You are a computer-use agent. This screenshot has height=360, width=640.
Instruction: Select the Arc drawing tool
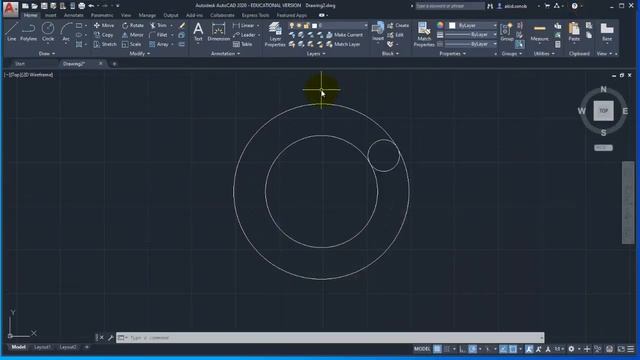coord(66,32)
